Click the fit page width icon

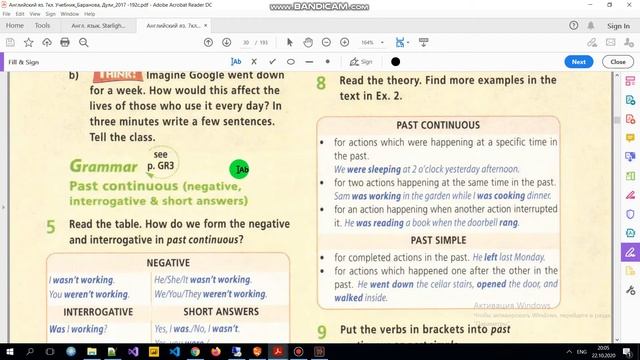[x=400, y=42]
